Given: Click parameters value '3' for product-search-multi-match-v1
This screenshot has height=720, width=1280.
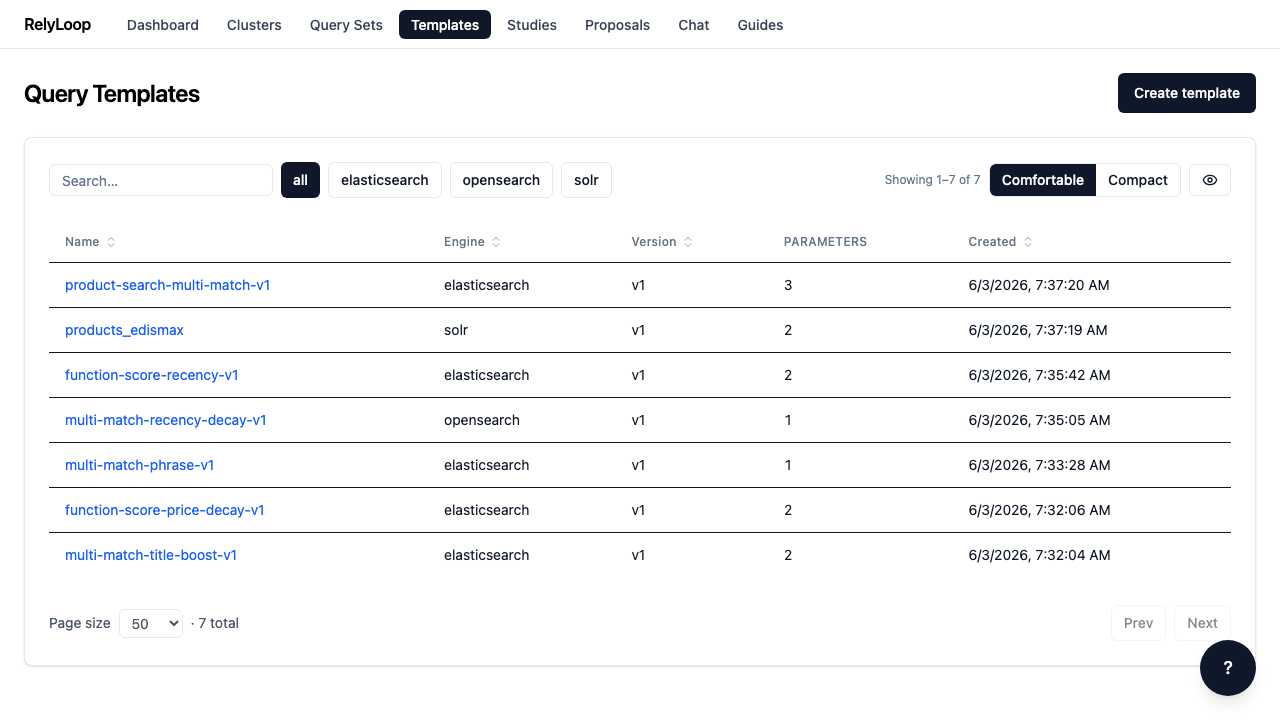Looking at the screenshot, I should coord(788,285).
